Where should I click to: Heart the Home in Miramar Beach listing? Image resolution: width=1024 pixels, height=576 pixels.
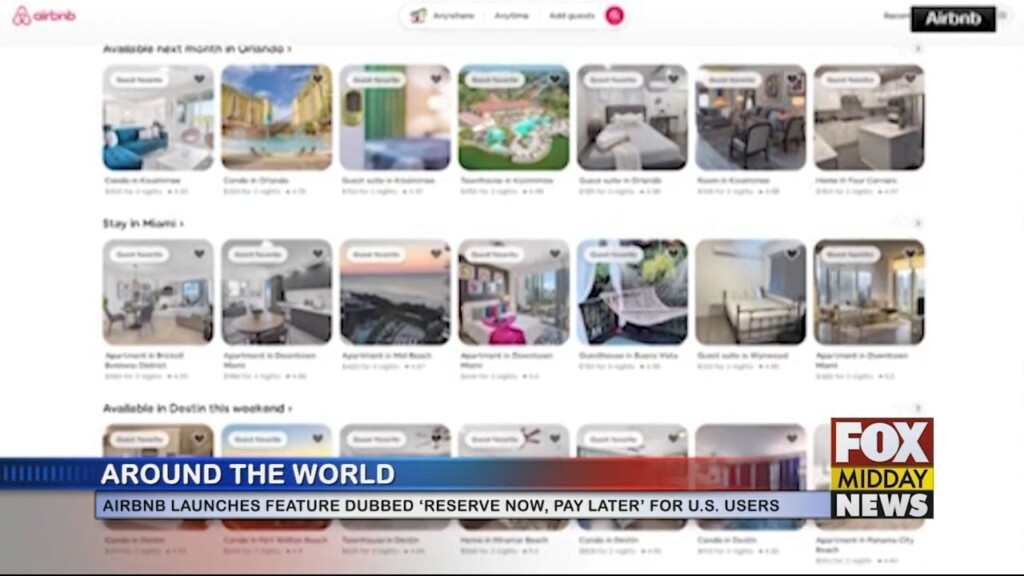click(x=554, y=439)
